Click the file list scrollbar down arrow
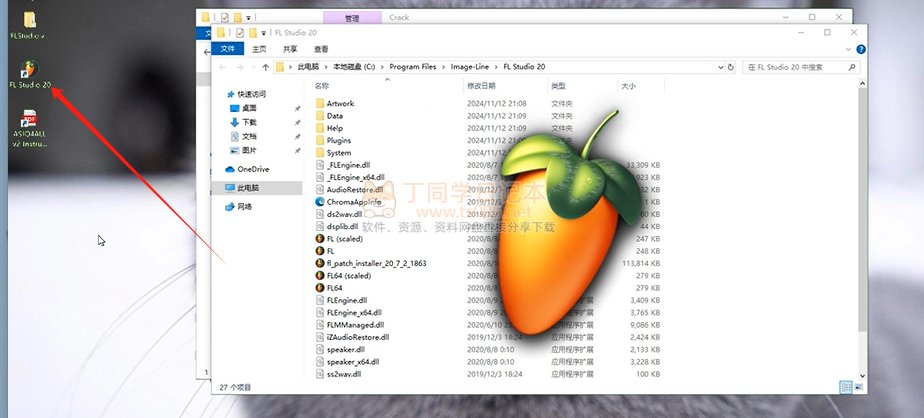This screenshot has width=924, height=418. click(862, 376)
